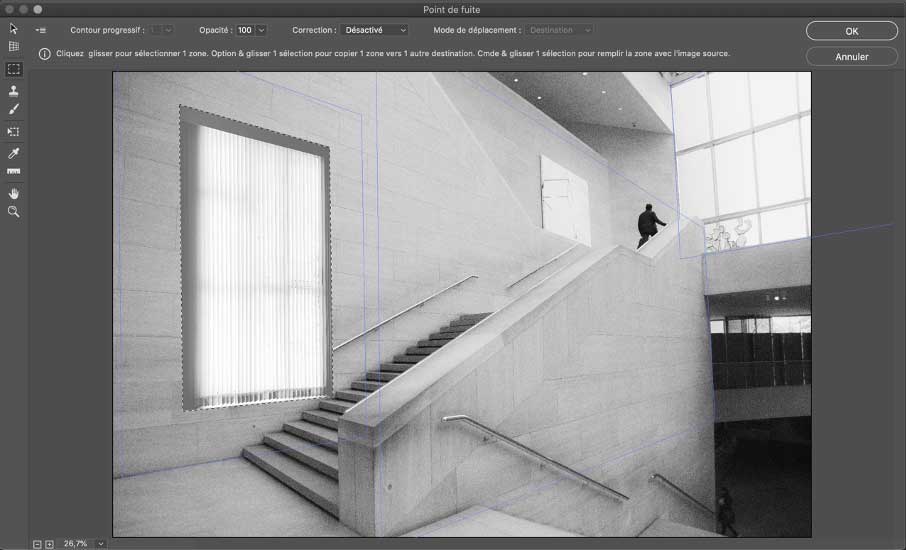Click the Opacité value field showing 100
The height and width of the screenshot is (550, 906).
tap(245, 30)
